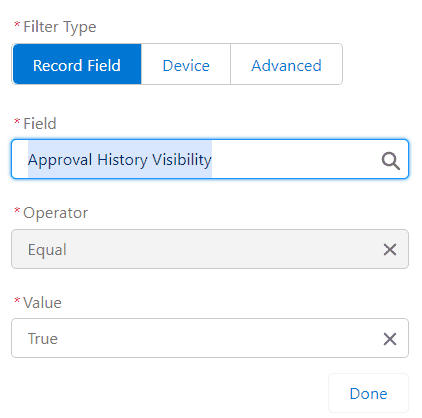Viewport: 422px width, 418px height.
Task: Choose the Advanced filter type
Action: [x=286, y=64]
